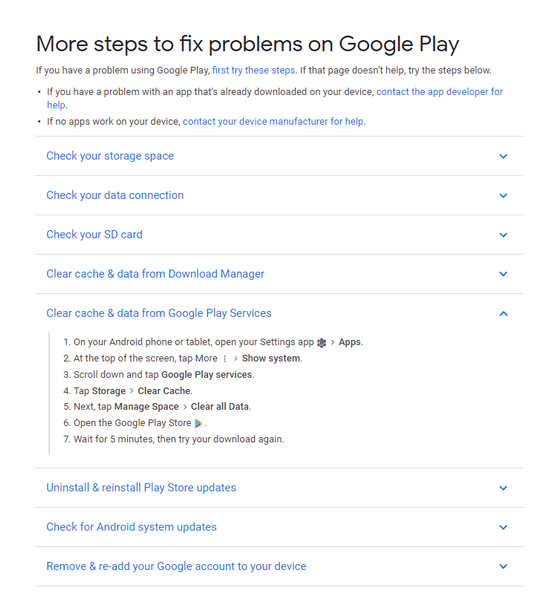The image size is (546, 599).
Task: Click the 'Check your SD card' heading
Action: [x=94, y=234]
